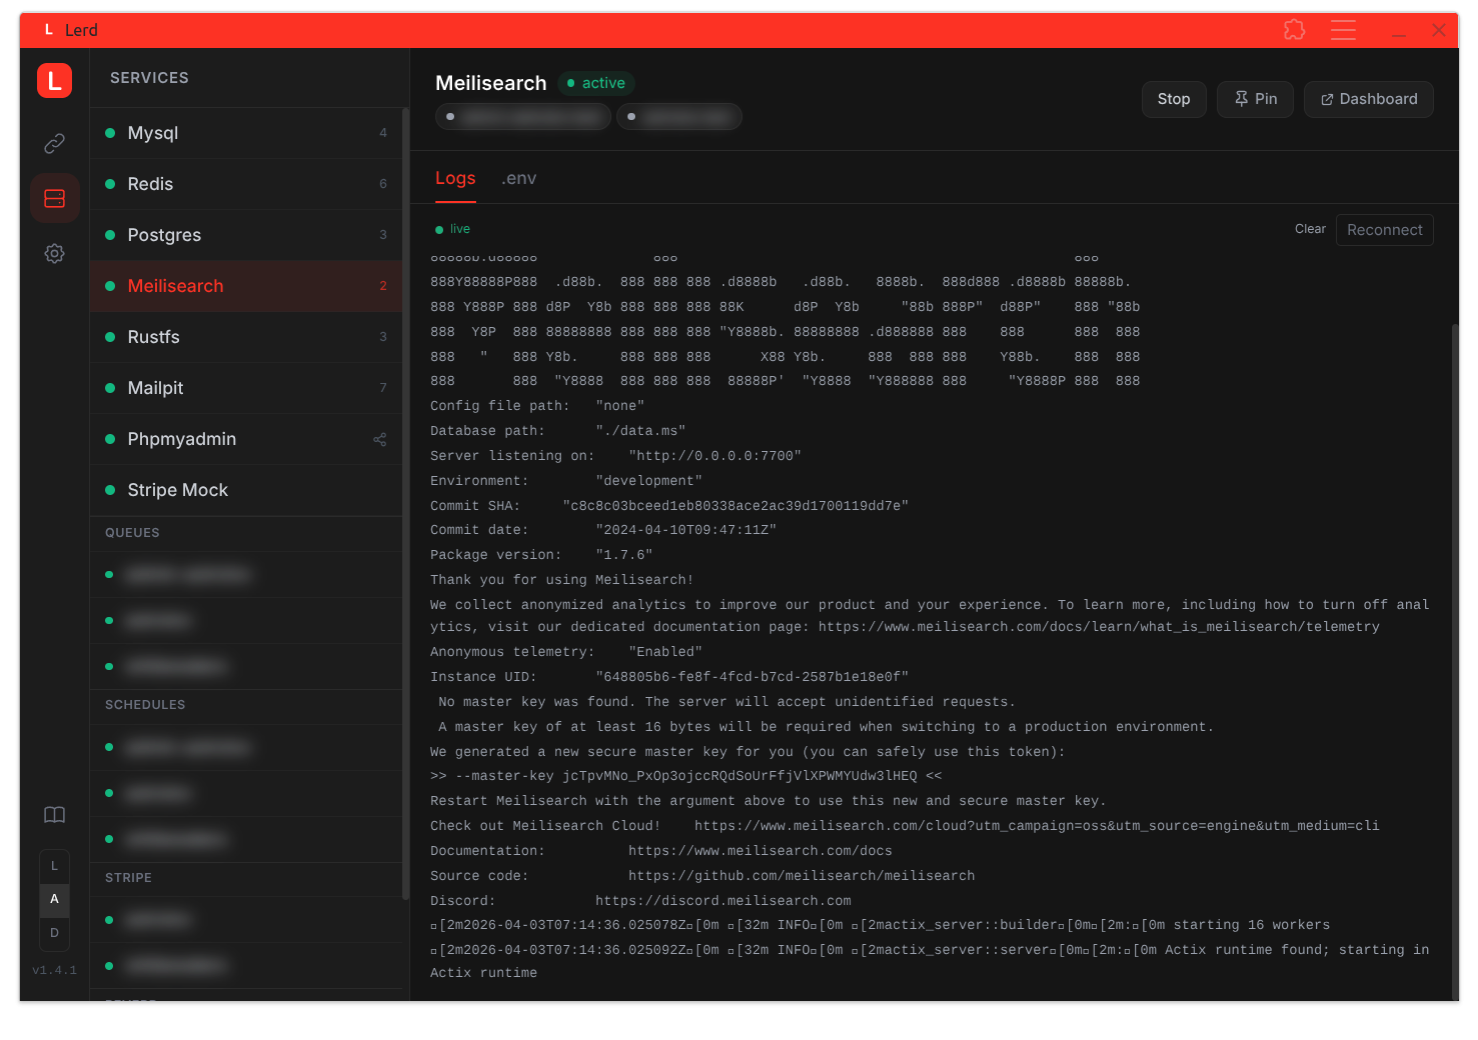Select the Stripe Mock service
This screenshot has width=1478, height=1040.
[246, 490]
